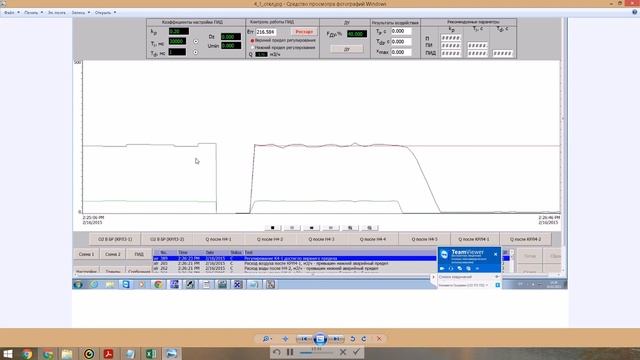The image size is (640, 360).
Task: Click the red Рестарт button
Action: [304, 32]
